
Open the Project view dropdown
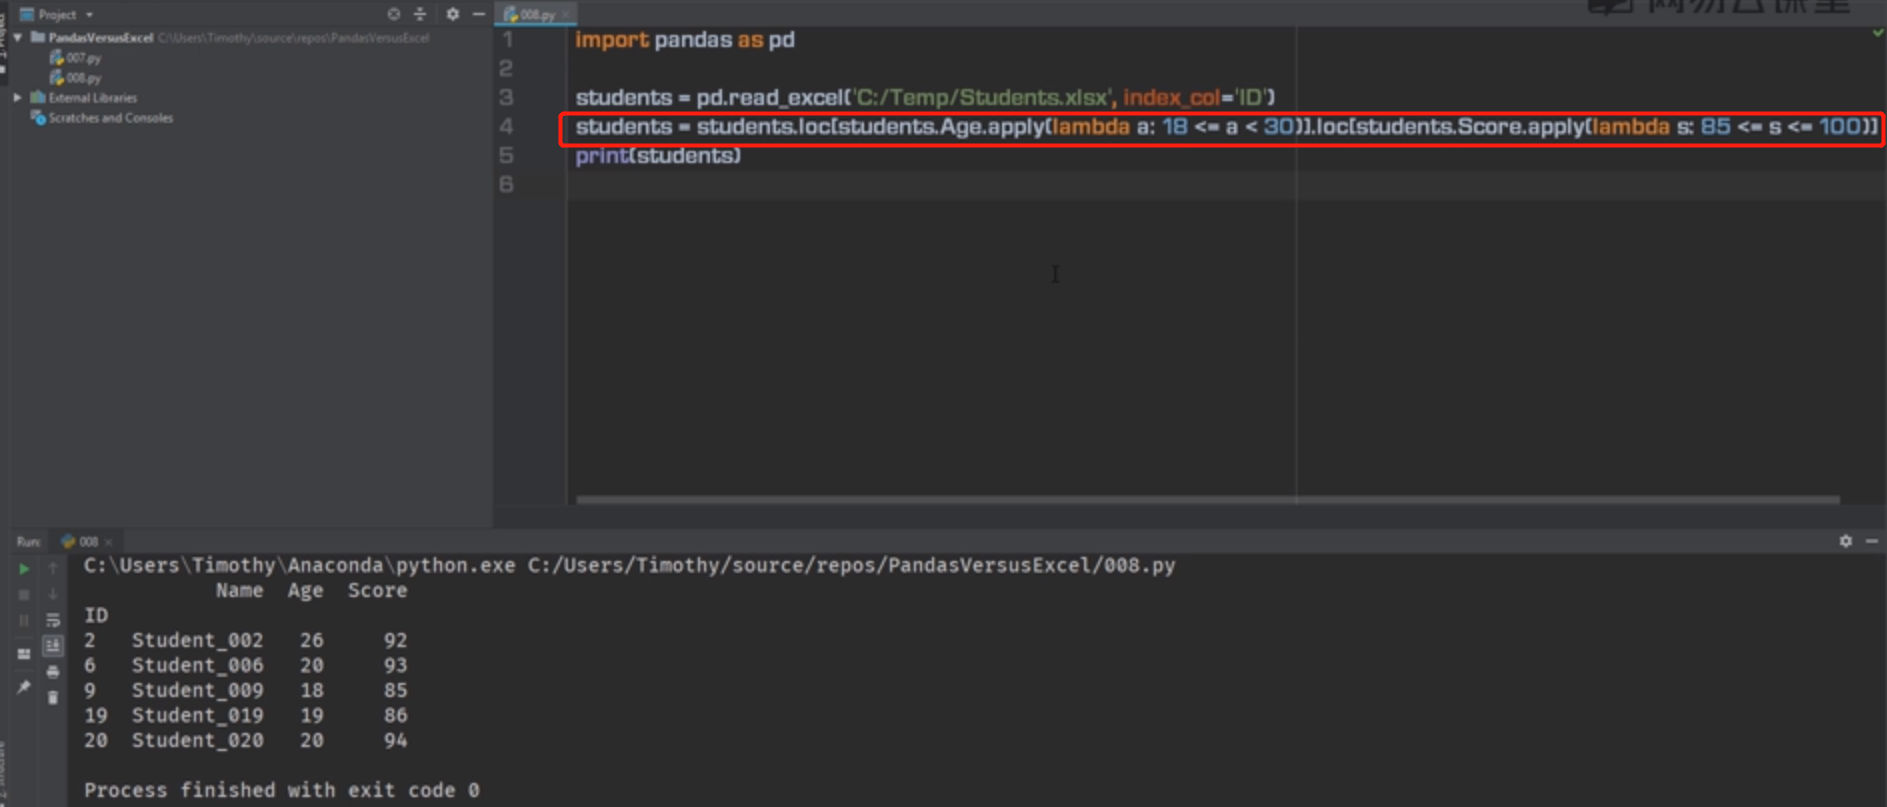pos(56,14)
